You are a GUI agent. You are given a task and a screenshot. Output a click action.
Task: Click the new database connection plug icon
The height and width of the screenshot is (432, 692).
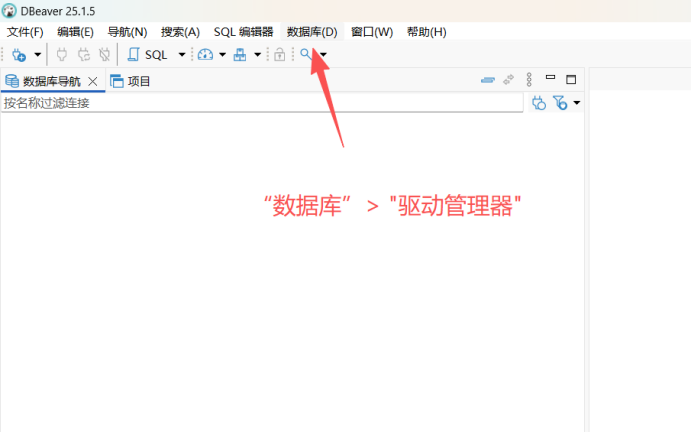pos(19,55)
